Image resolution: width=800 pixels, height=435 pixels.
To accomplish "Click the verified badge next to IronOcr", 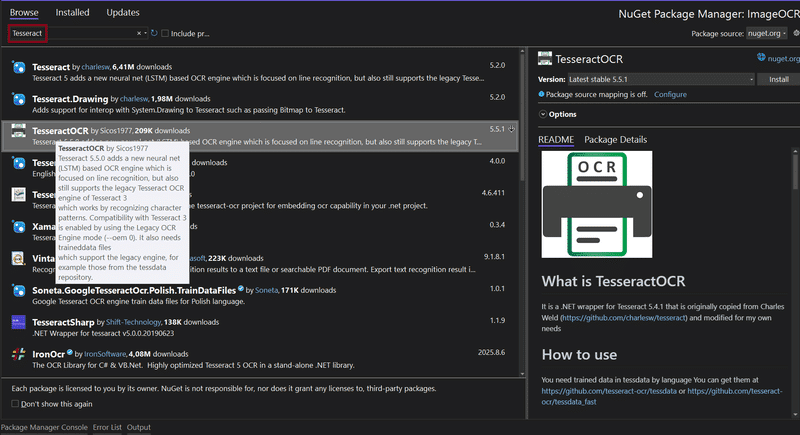I will 70,352.
